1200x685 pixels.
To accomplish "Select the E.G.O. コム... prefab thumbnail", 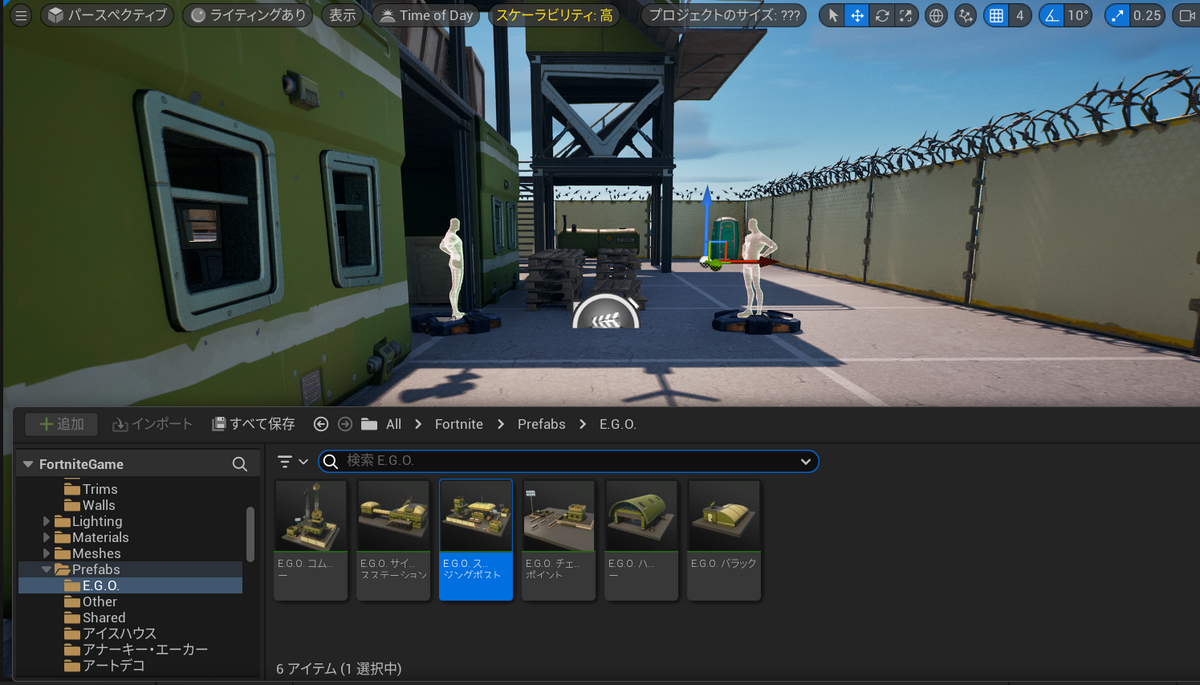I will pos(311,539).
